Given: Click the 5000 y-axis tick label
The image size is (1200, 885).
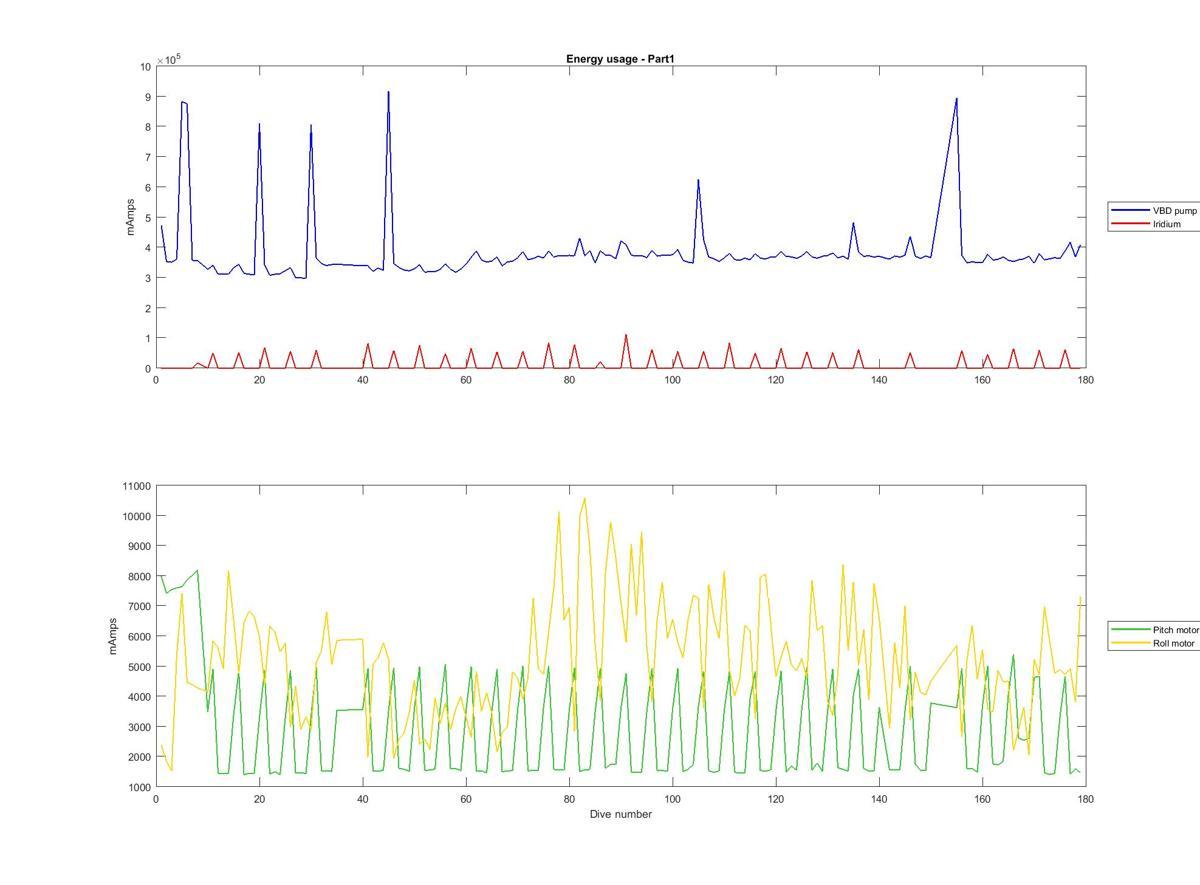Looking at the screenshot, I should (140, 667).
